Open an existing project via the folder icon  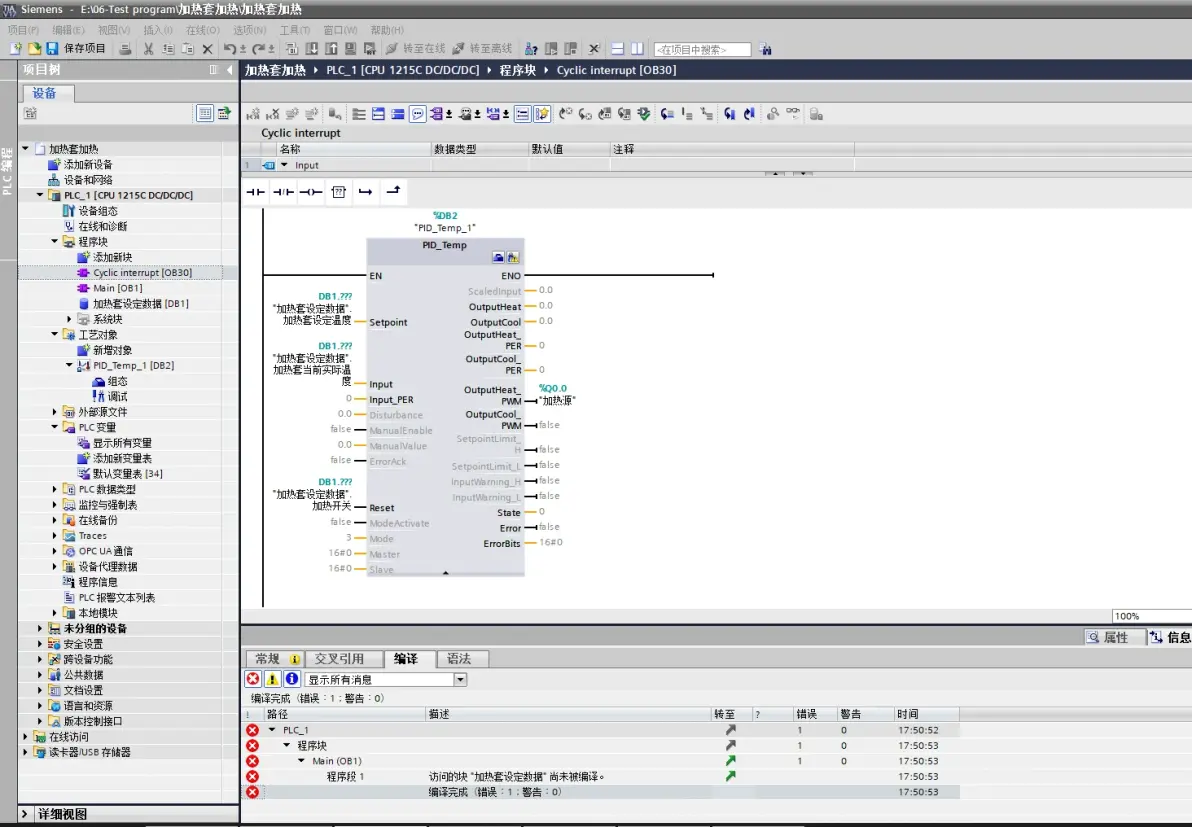pyautogui.click(x=34, y=49)
